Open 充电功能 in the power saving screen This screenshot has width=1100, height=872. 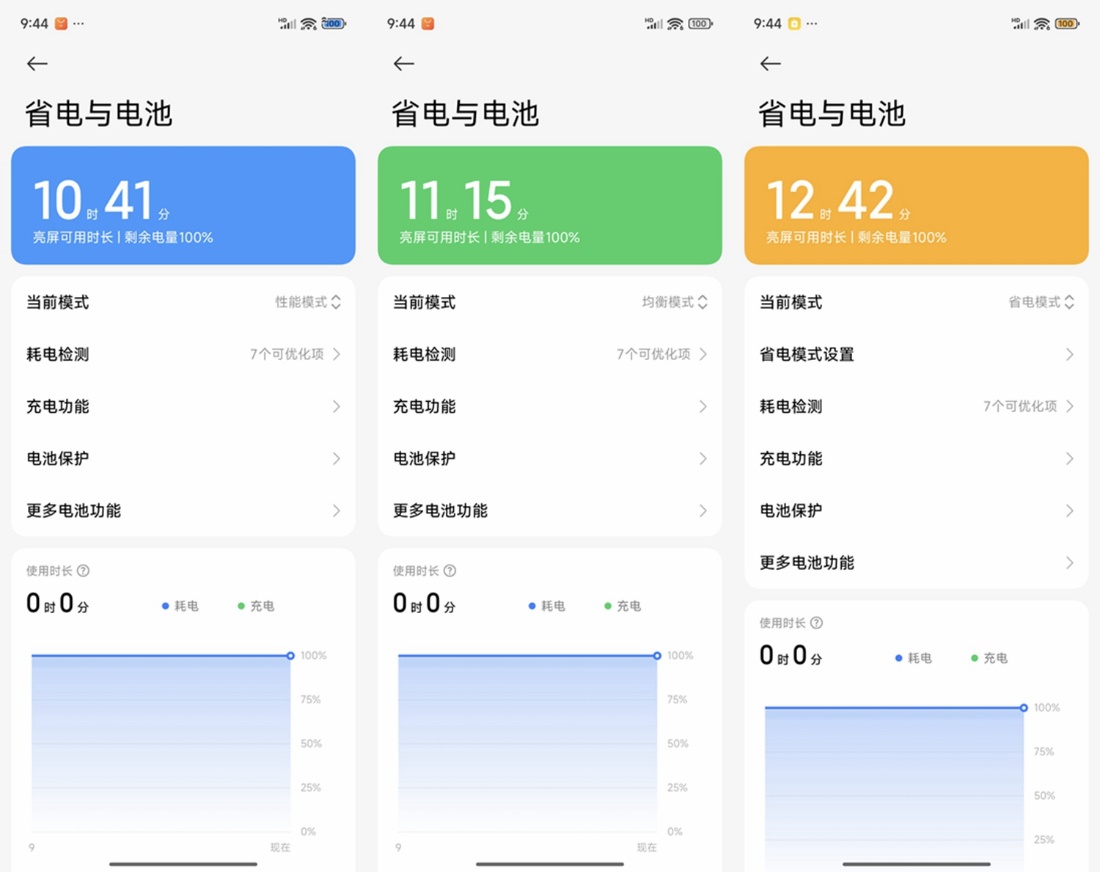pos(916,458)
